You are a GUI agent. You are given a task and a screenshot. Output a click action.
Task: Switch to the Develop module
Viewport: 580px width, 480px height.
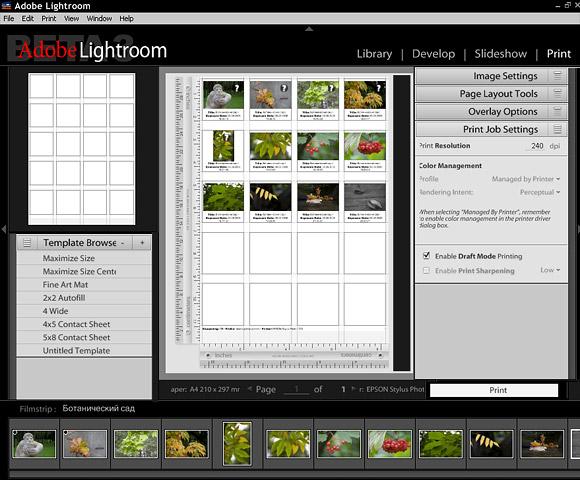(x=434, y=54)
